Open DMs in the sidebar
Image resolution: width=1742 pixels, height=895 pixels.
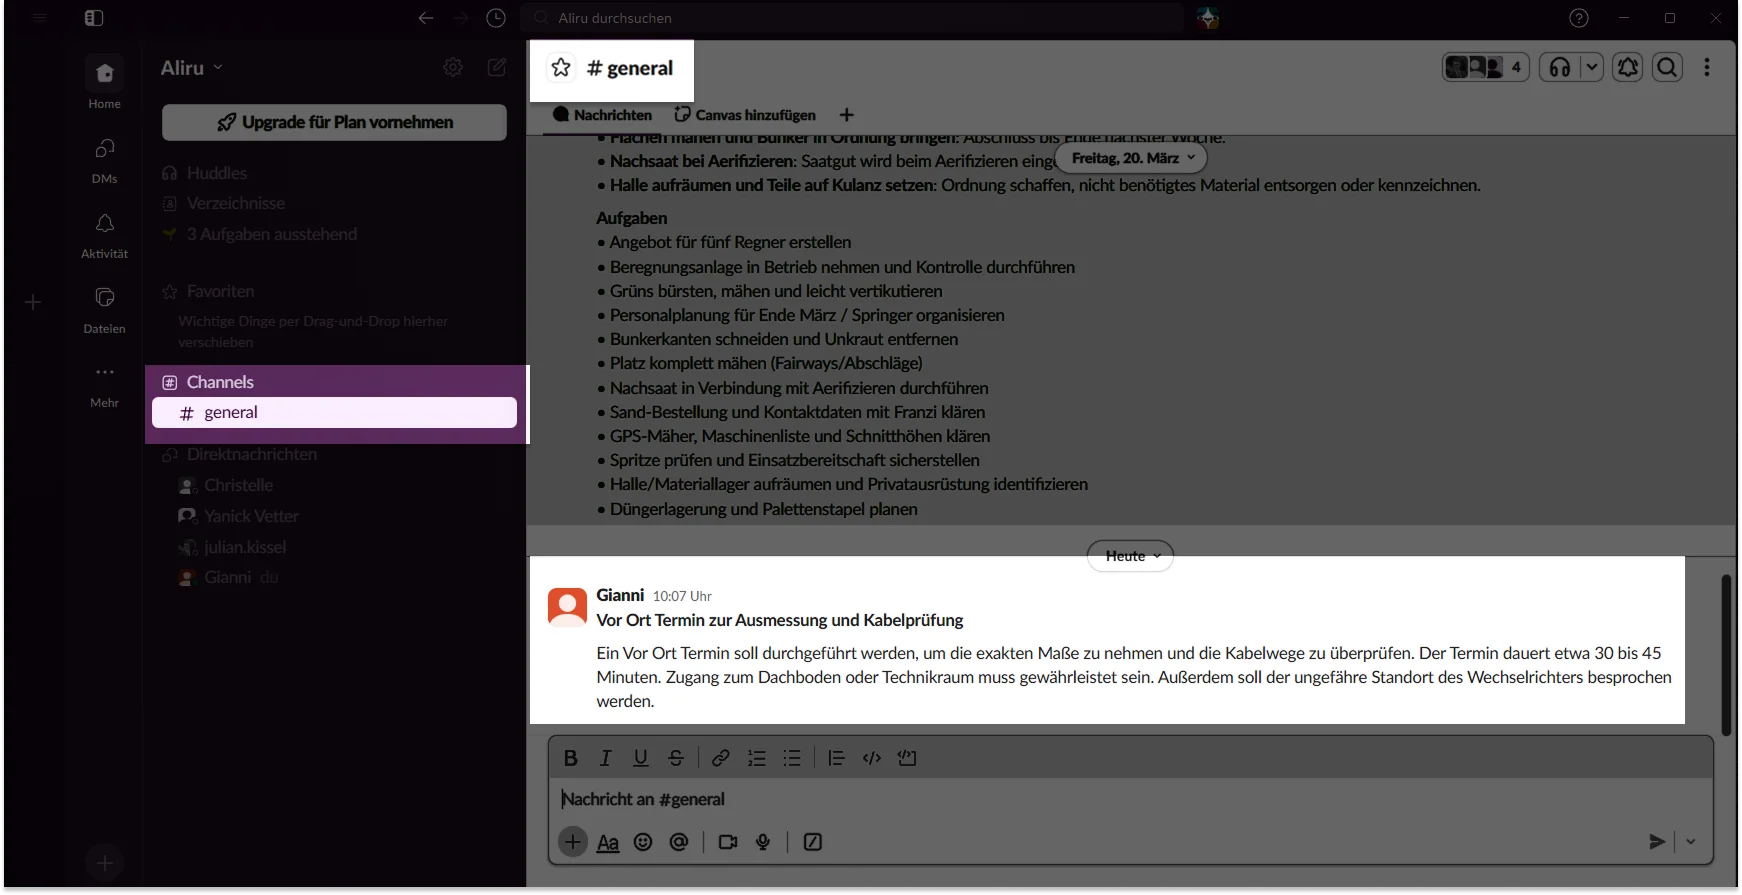point(104,160)
